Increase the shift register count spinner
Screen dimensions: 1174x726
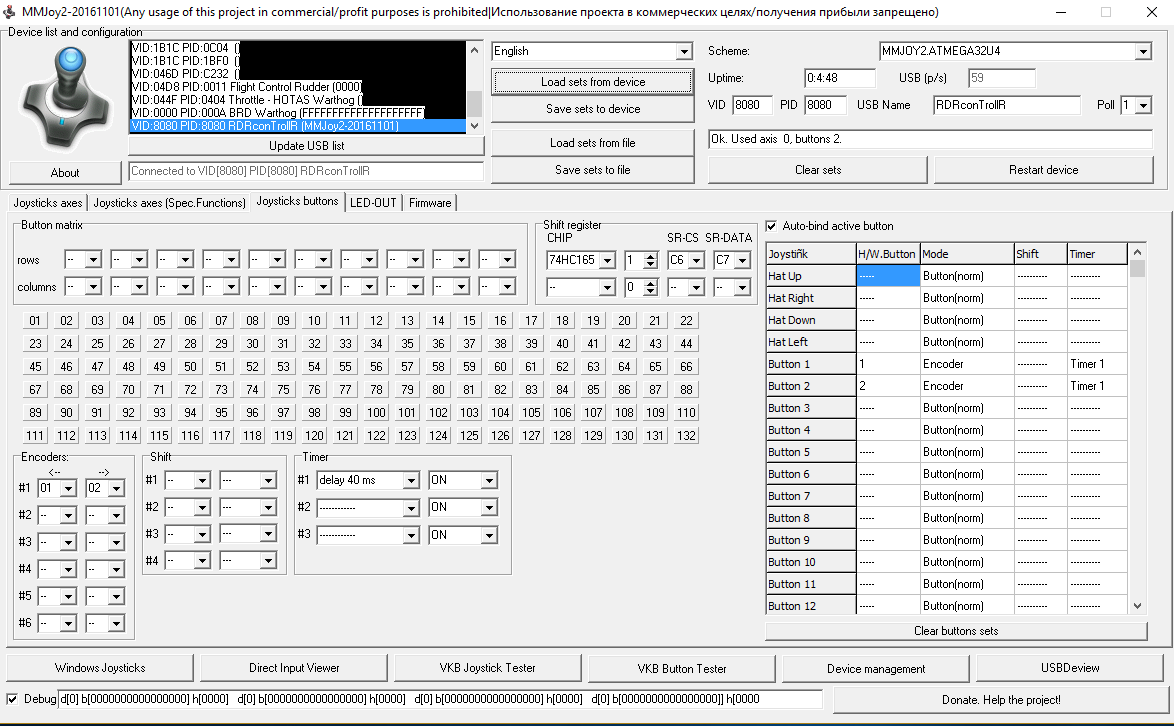pos(651,256)
